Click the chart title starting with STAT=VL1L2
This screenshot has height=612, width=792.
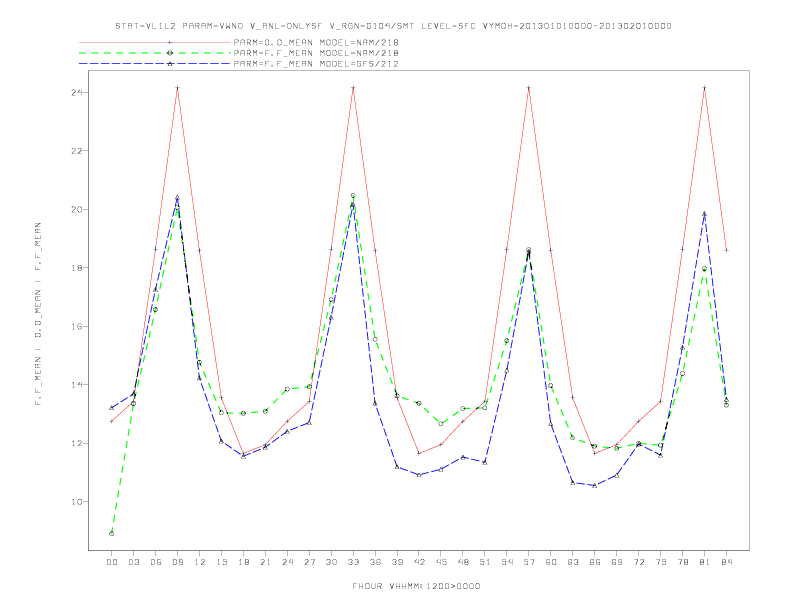click(393, 26)
